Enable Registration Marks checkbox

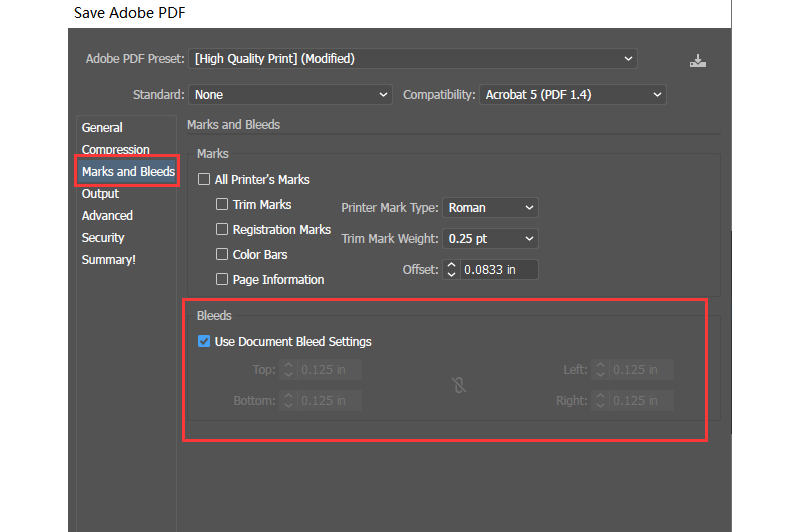click(222, 229)
